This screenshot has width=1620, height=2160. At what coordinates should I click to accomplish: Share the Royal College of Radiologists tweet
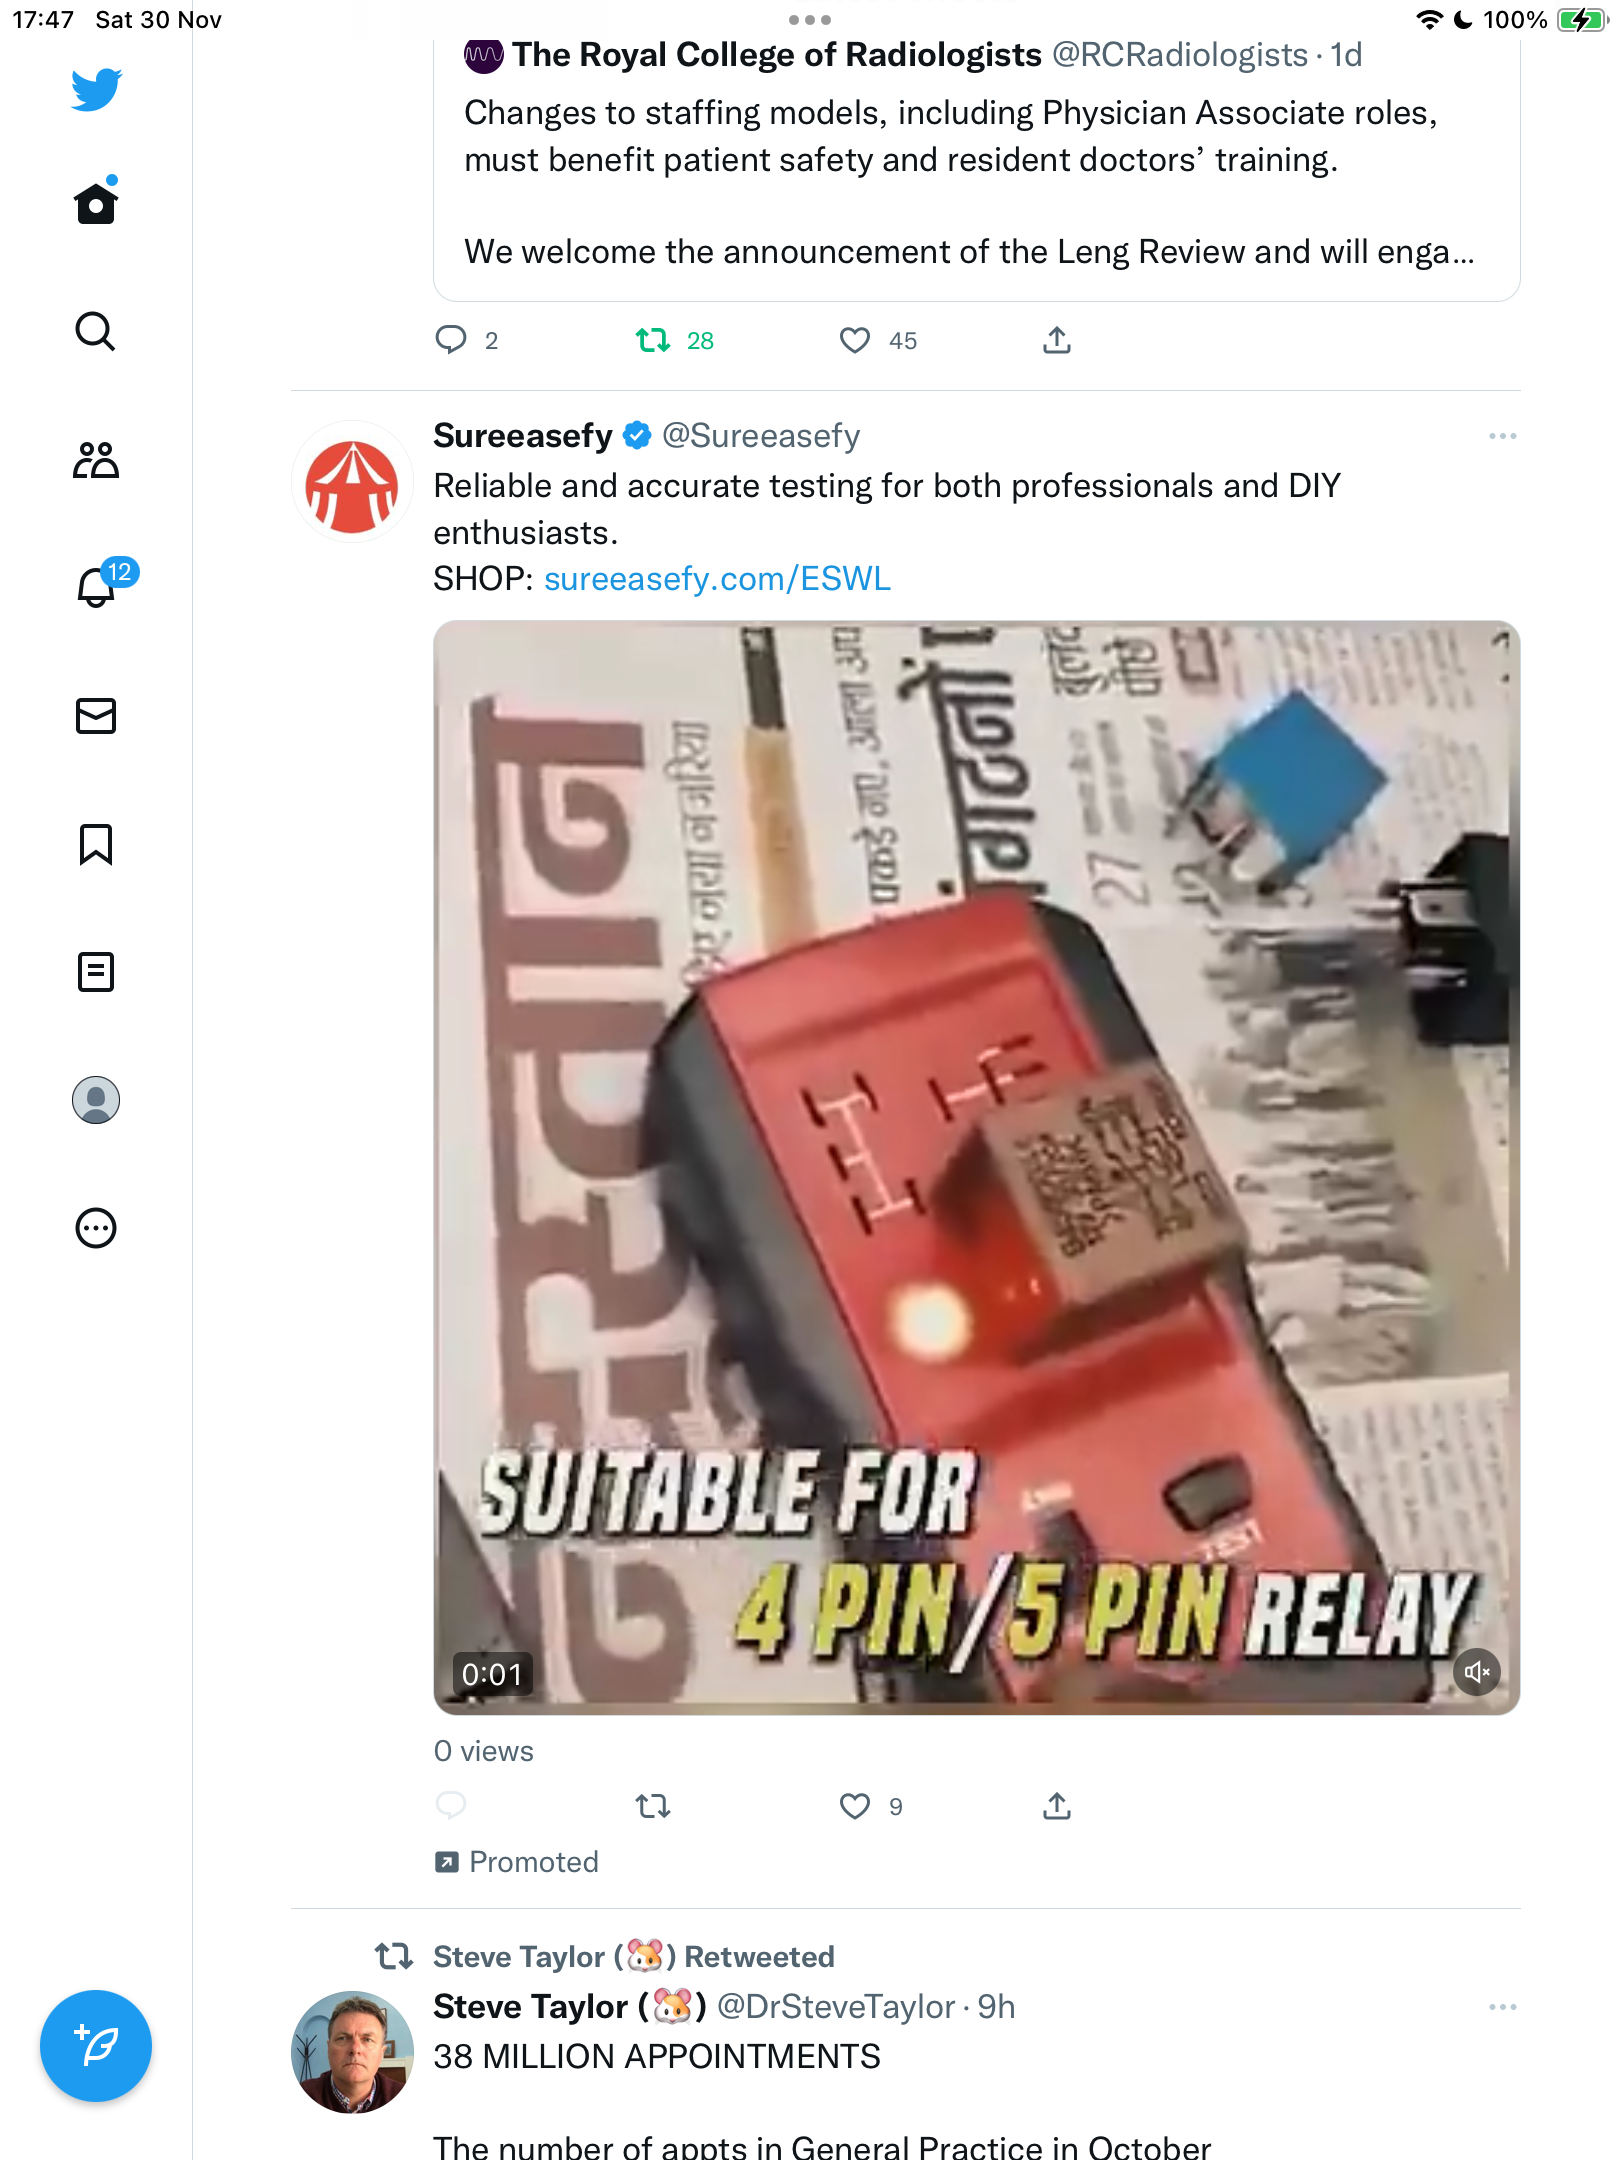(x=1057, y=341)
